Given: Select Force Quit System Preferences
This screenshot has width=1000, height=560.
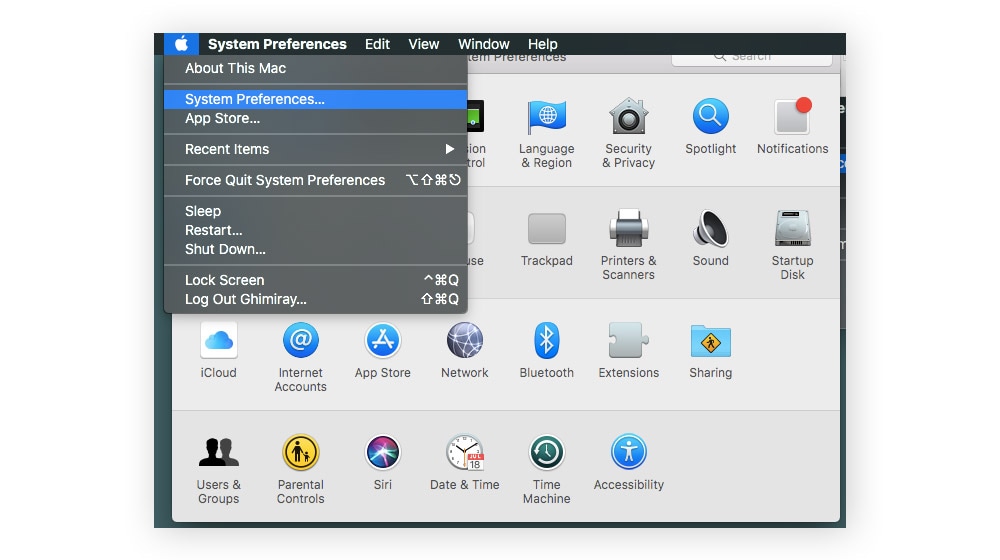Looking at the screenshot, I should pos(316,181).
